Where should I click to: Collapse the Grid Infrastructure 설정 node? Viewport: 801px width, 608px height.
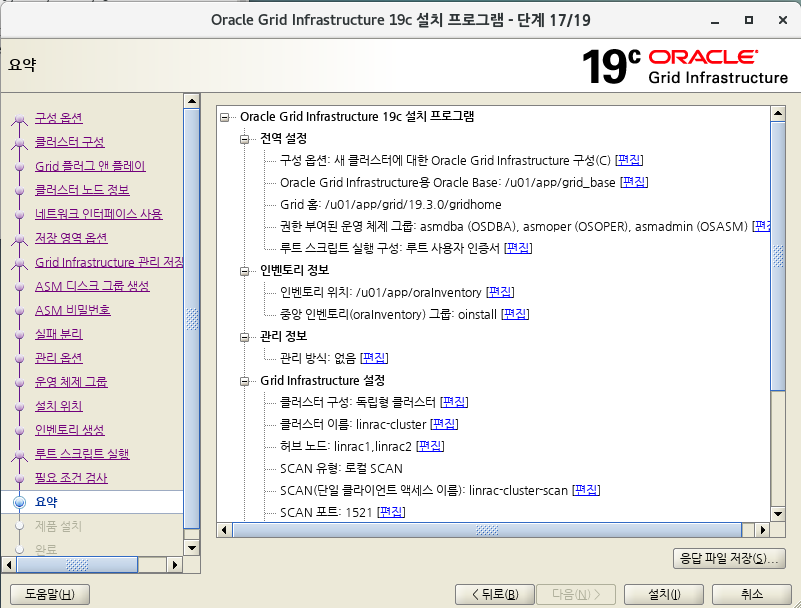(245, 381)
